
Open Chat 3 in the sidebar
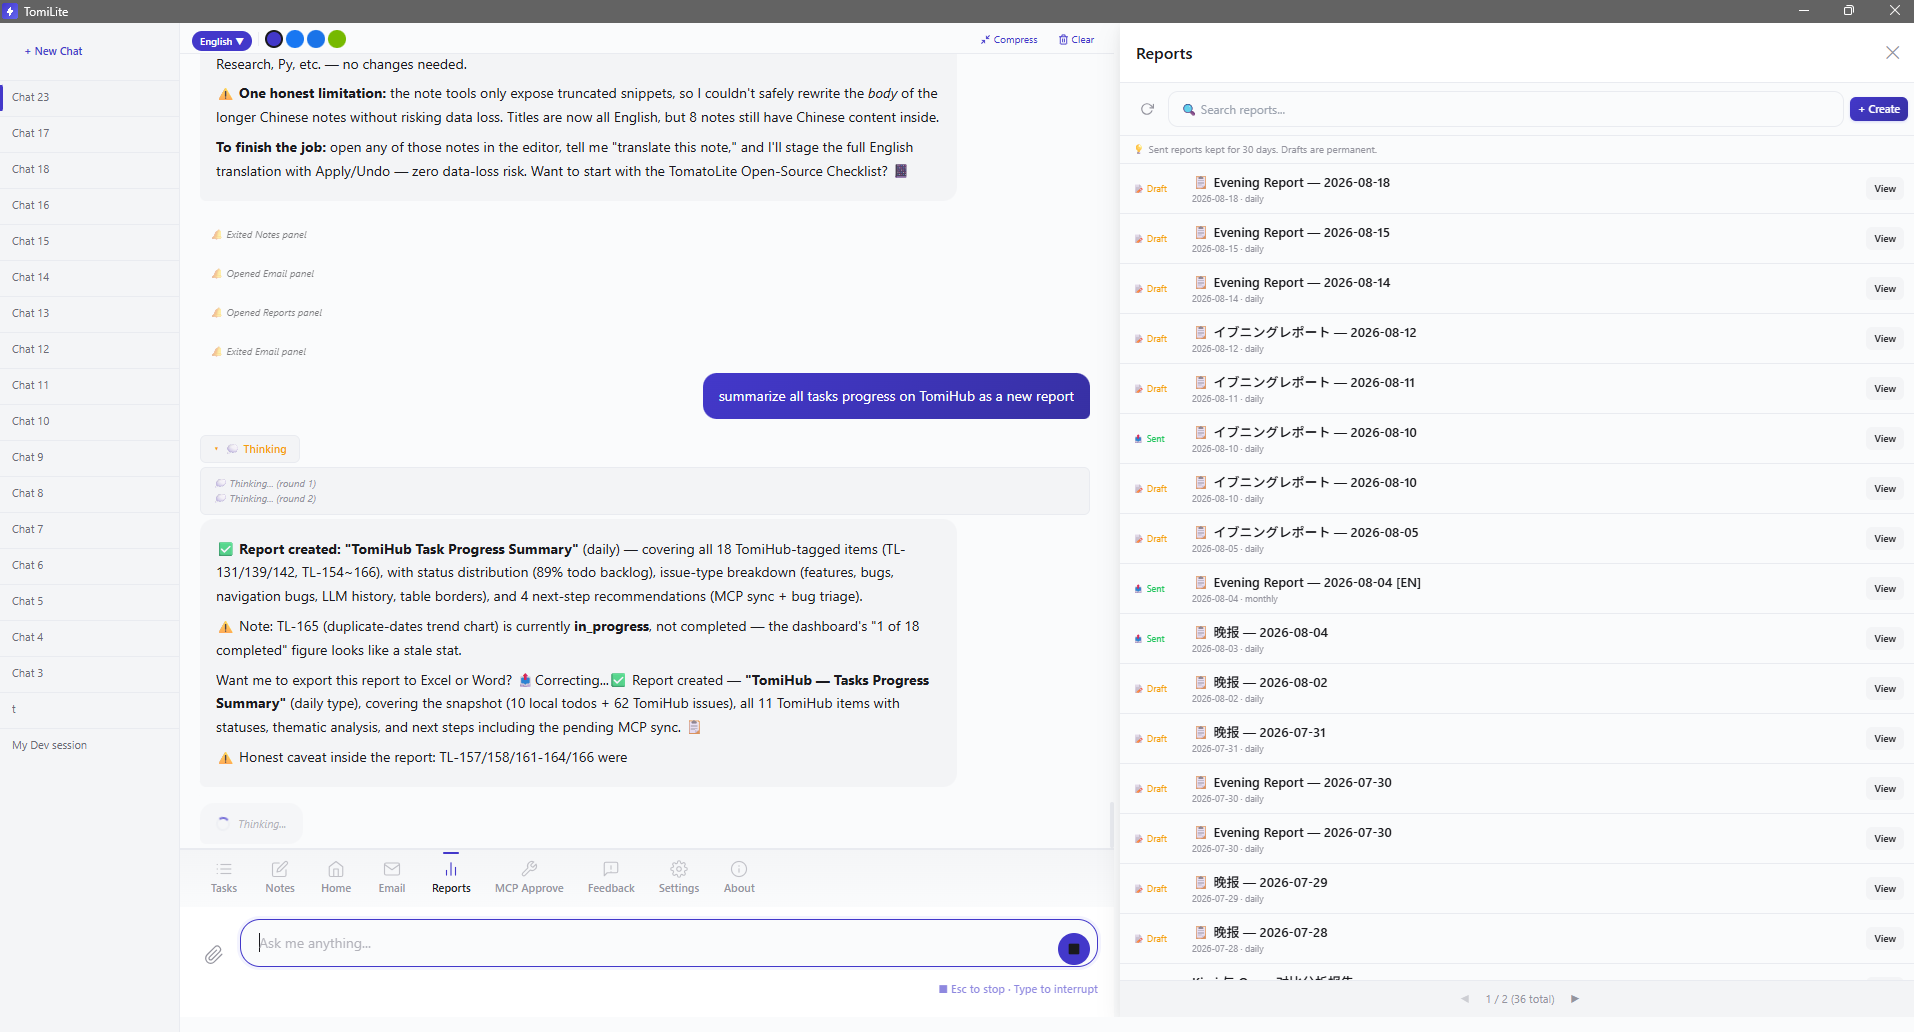click(90, 673)
